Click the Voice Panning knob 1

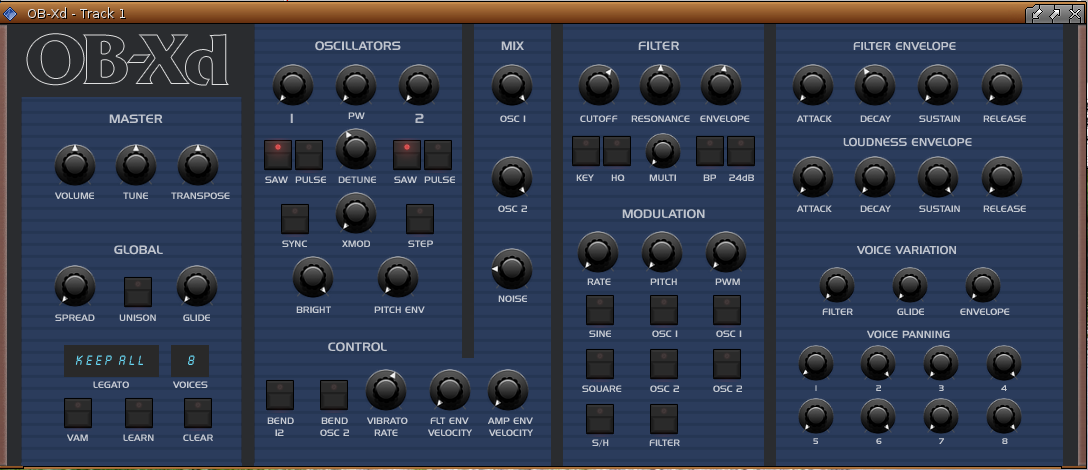tap(815, 363)
